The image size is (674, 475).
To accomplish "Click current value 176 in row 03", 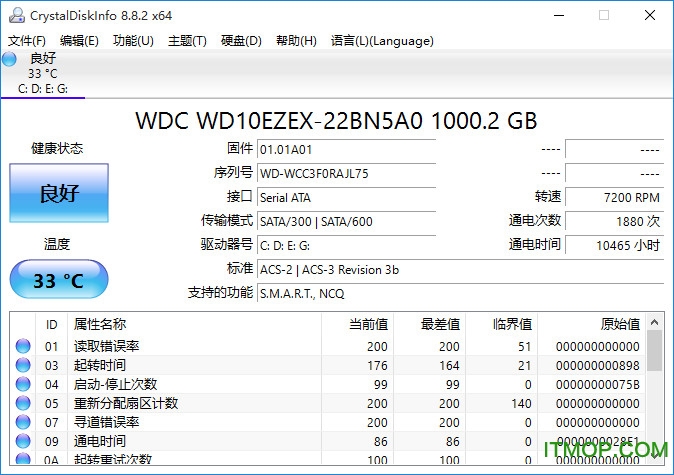I will (377, 365).
